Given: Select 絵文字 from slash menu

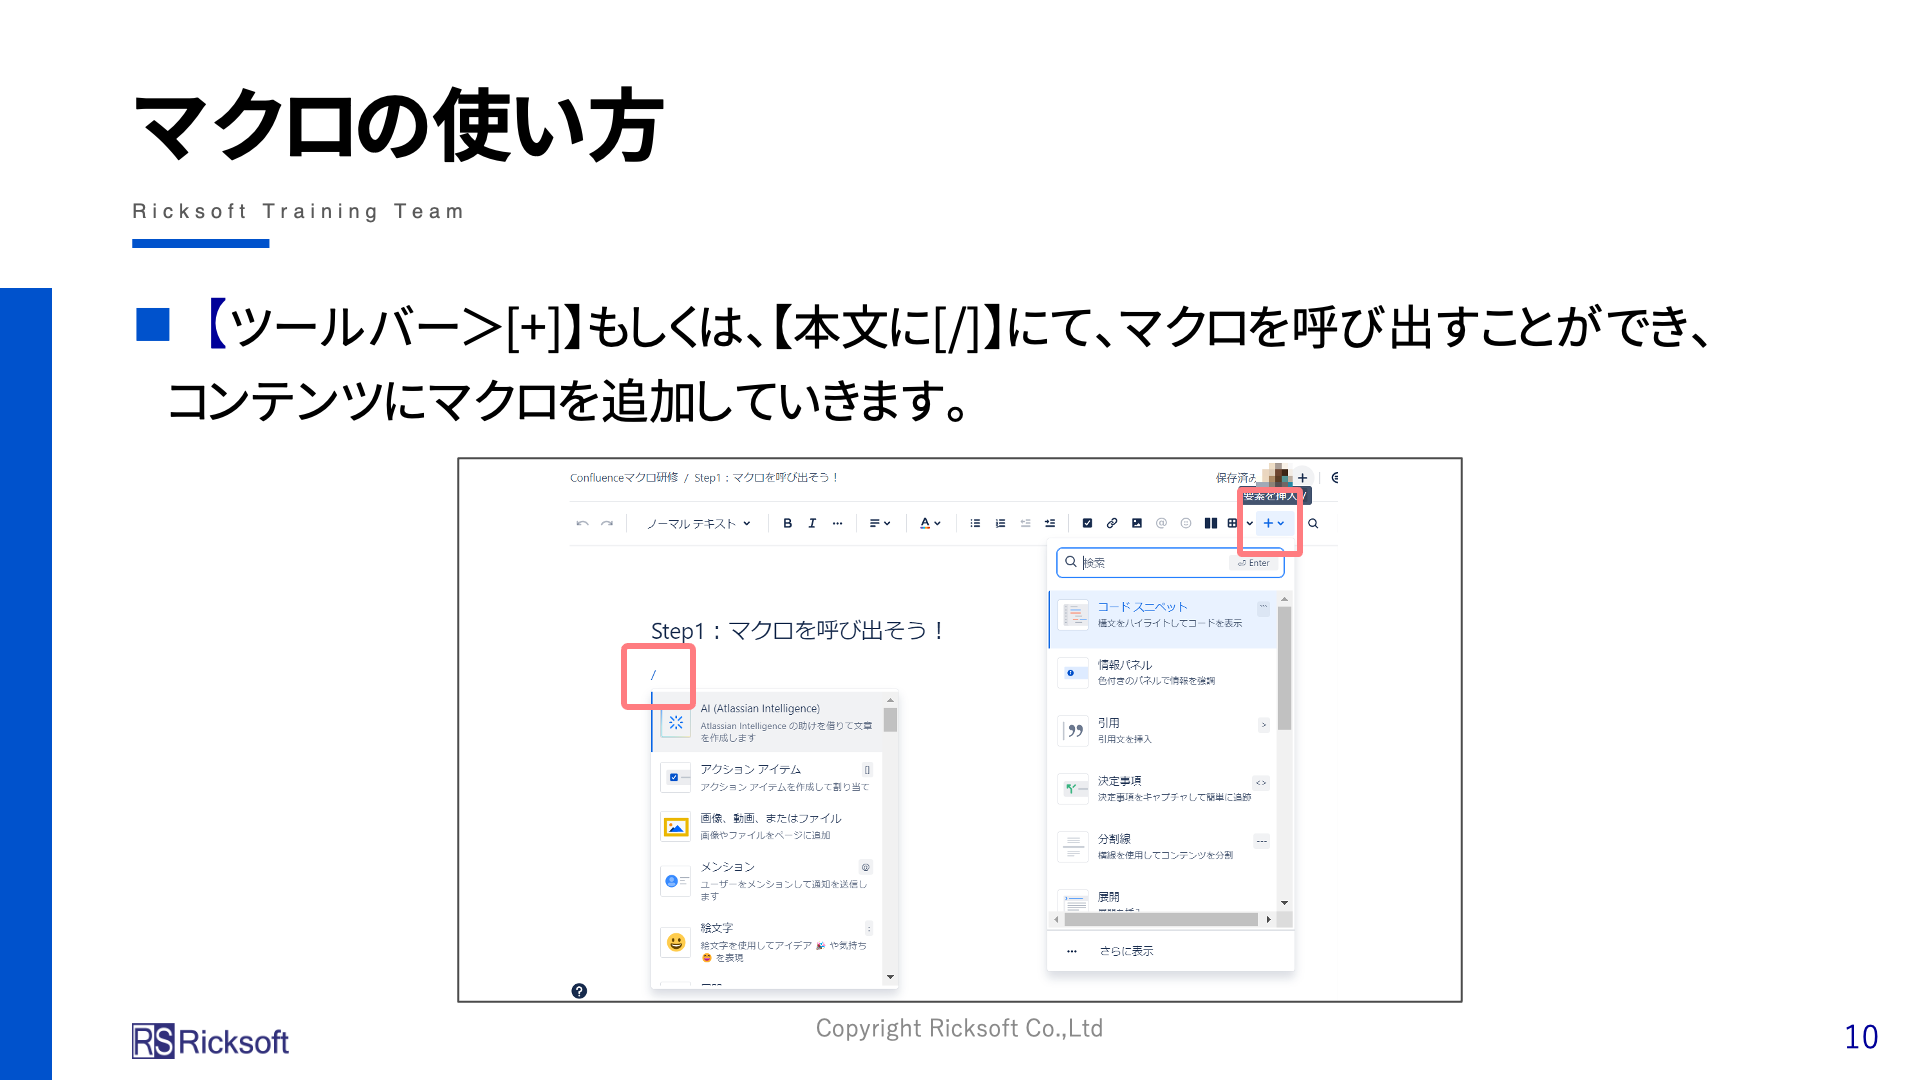Looking at the screenshot, I should [x=766, y=942].
